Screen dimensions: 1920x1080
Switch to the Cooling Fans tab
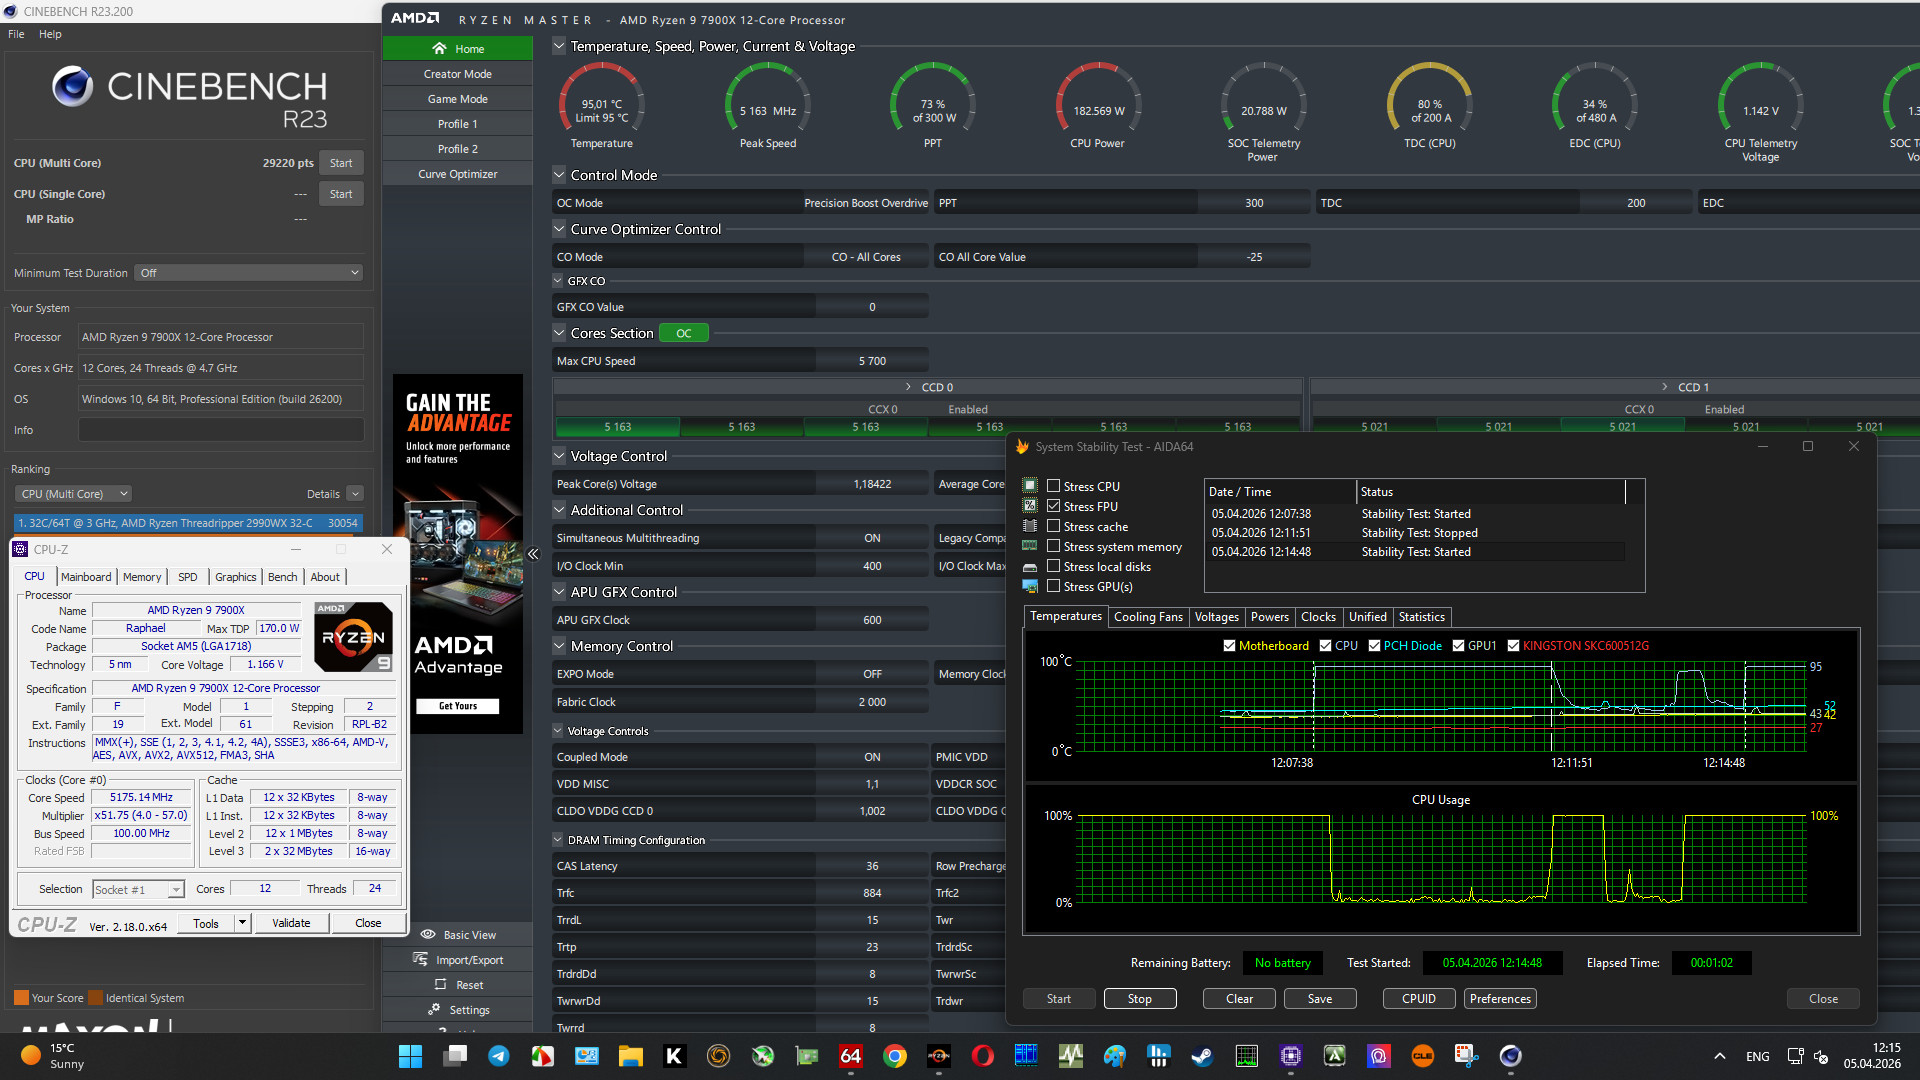click(1148, 617)
